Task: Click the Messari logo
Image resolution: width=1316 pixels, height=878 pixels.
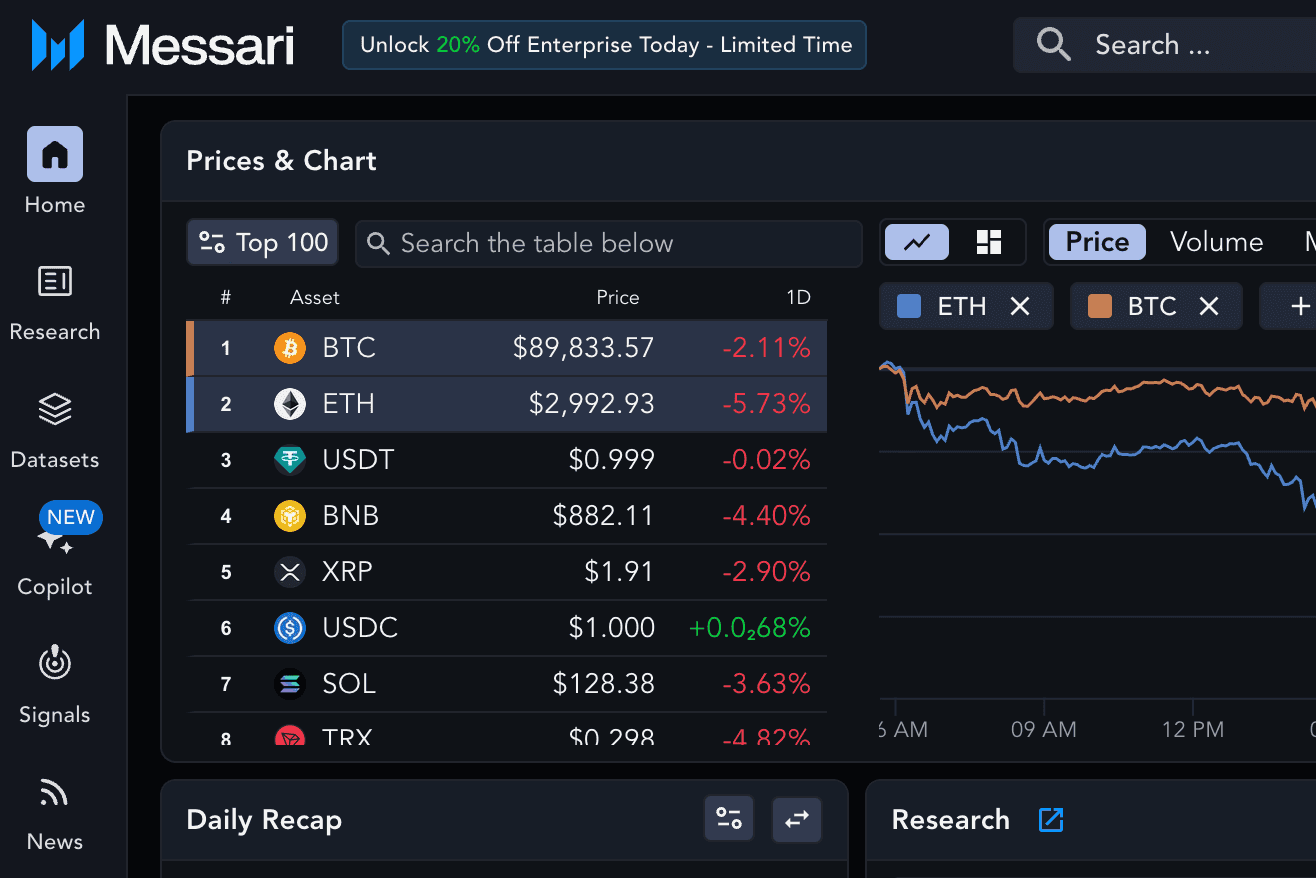Action: click(163, 45)
